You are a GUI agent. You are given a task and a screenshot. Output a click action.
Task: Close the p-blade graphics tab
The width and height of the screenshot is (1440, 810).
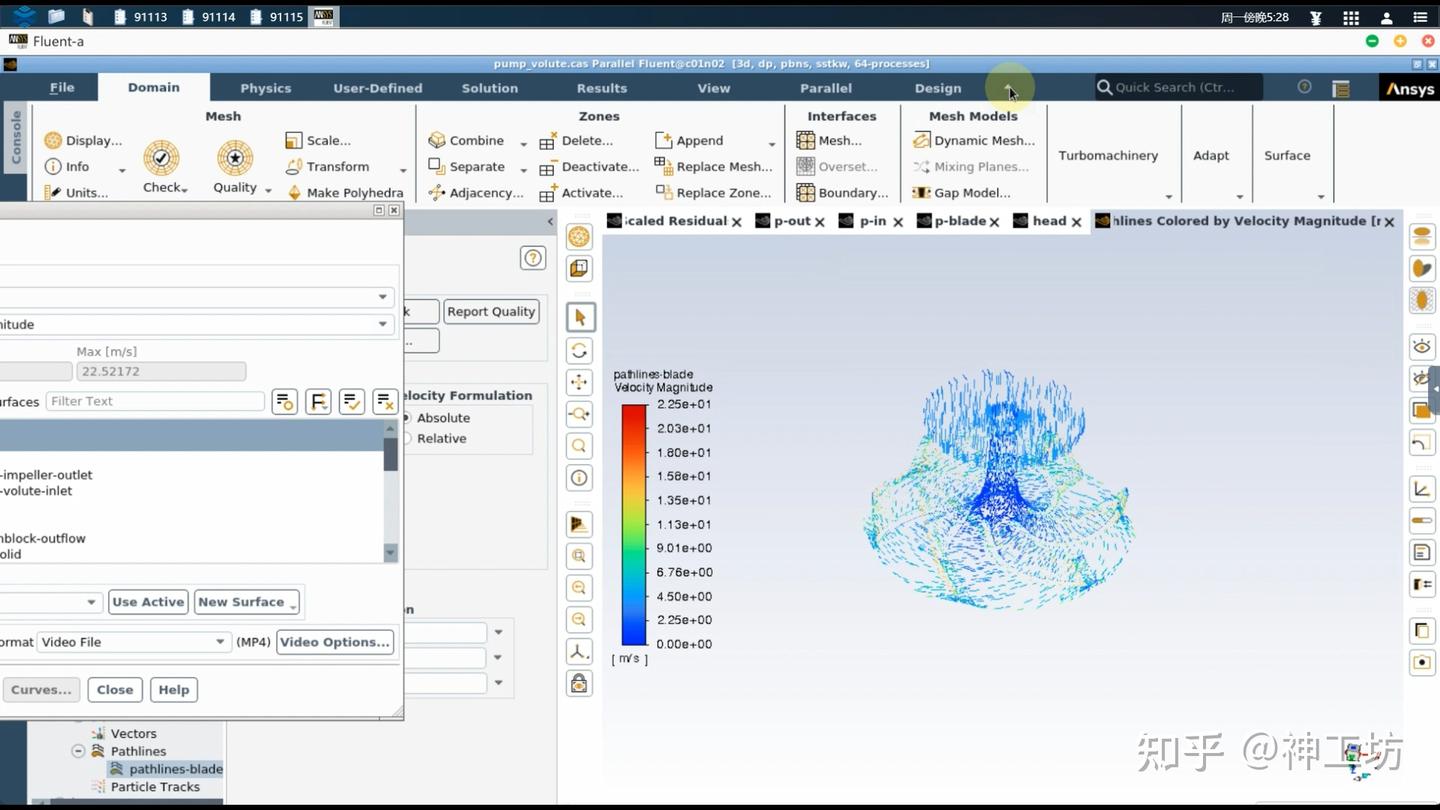tap(995, 222)
